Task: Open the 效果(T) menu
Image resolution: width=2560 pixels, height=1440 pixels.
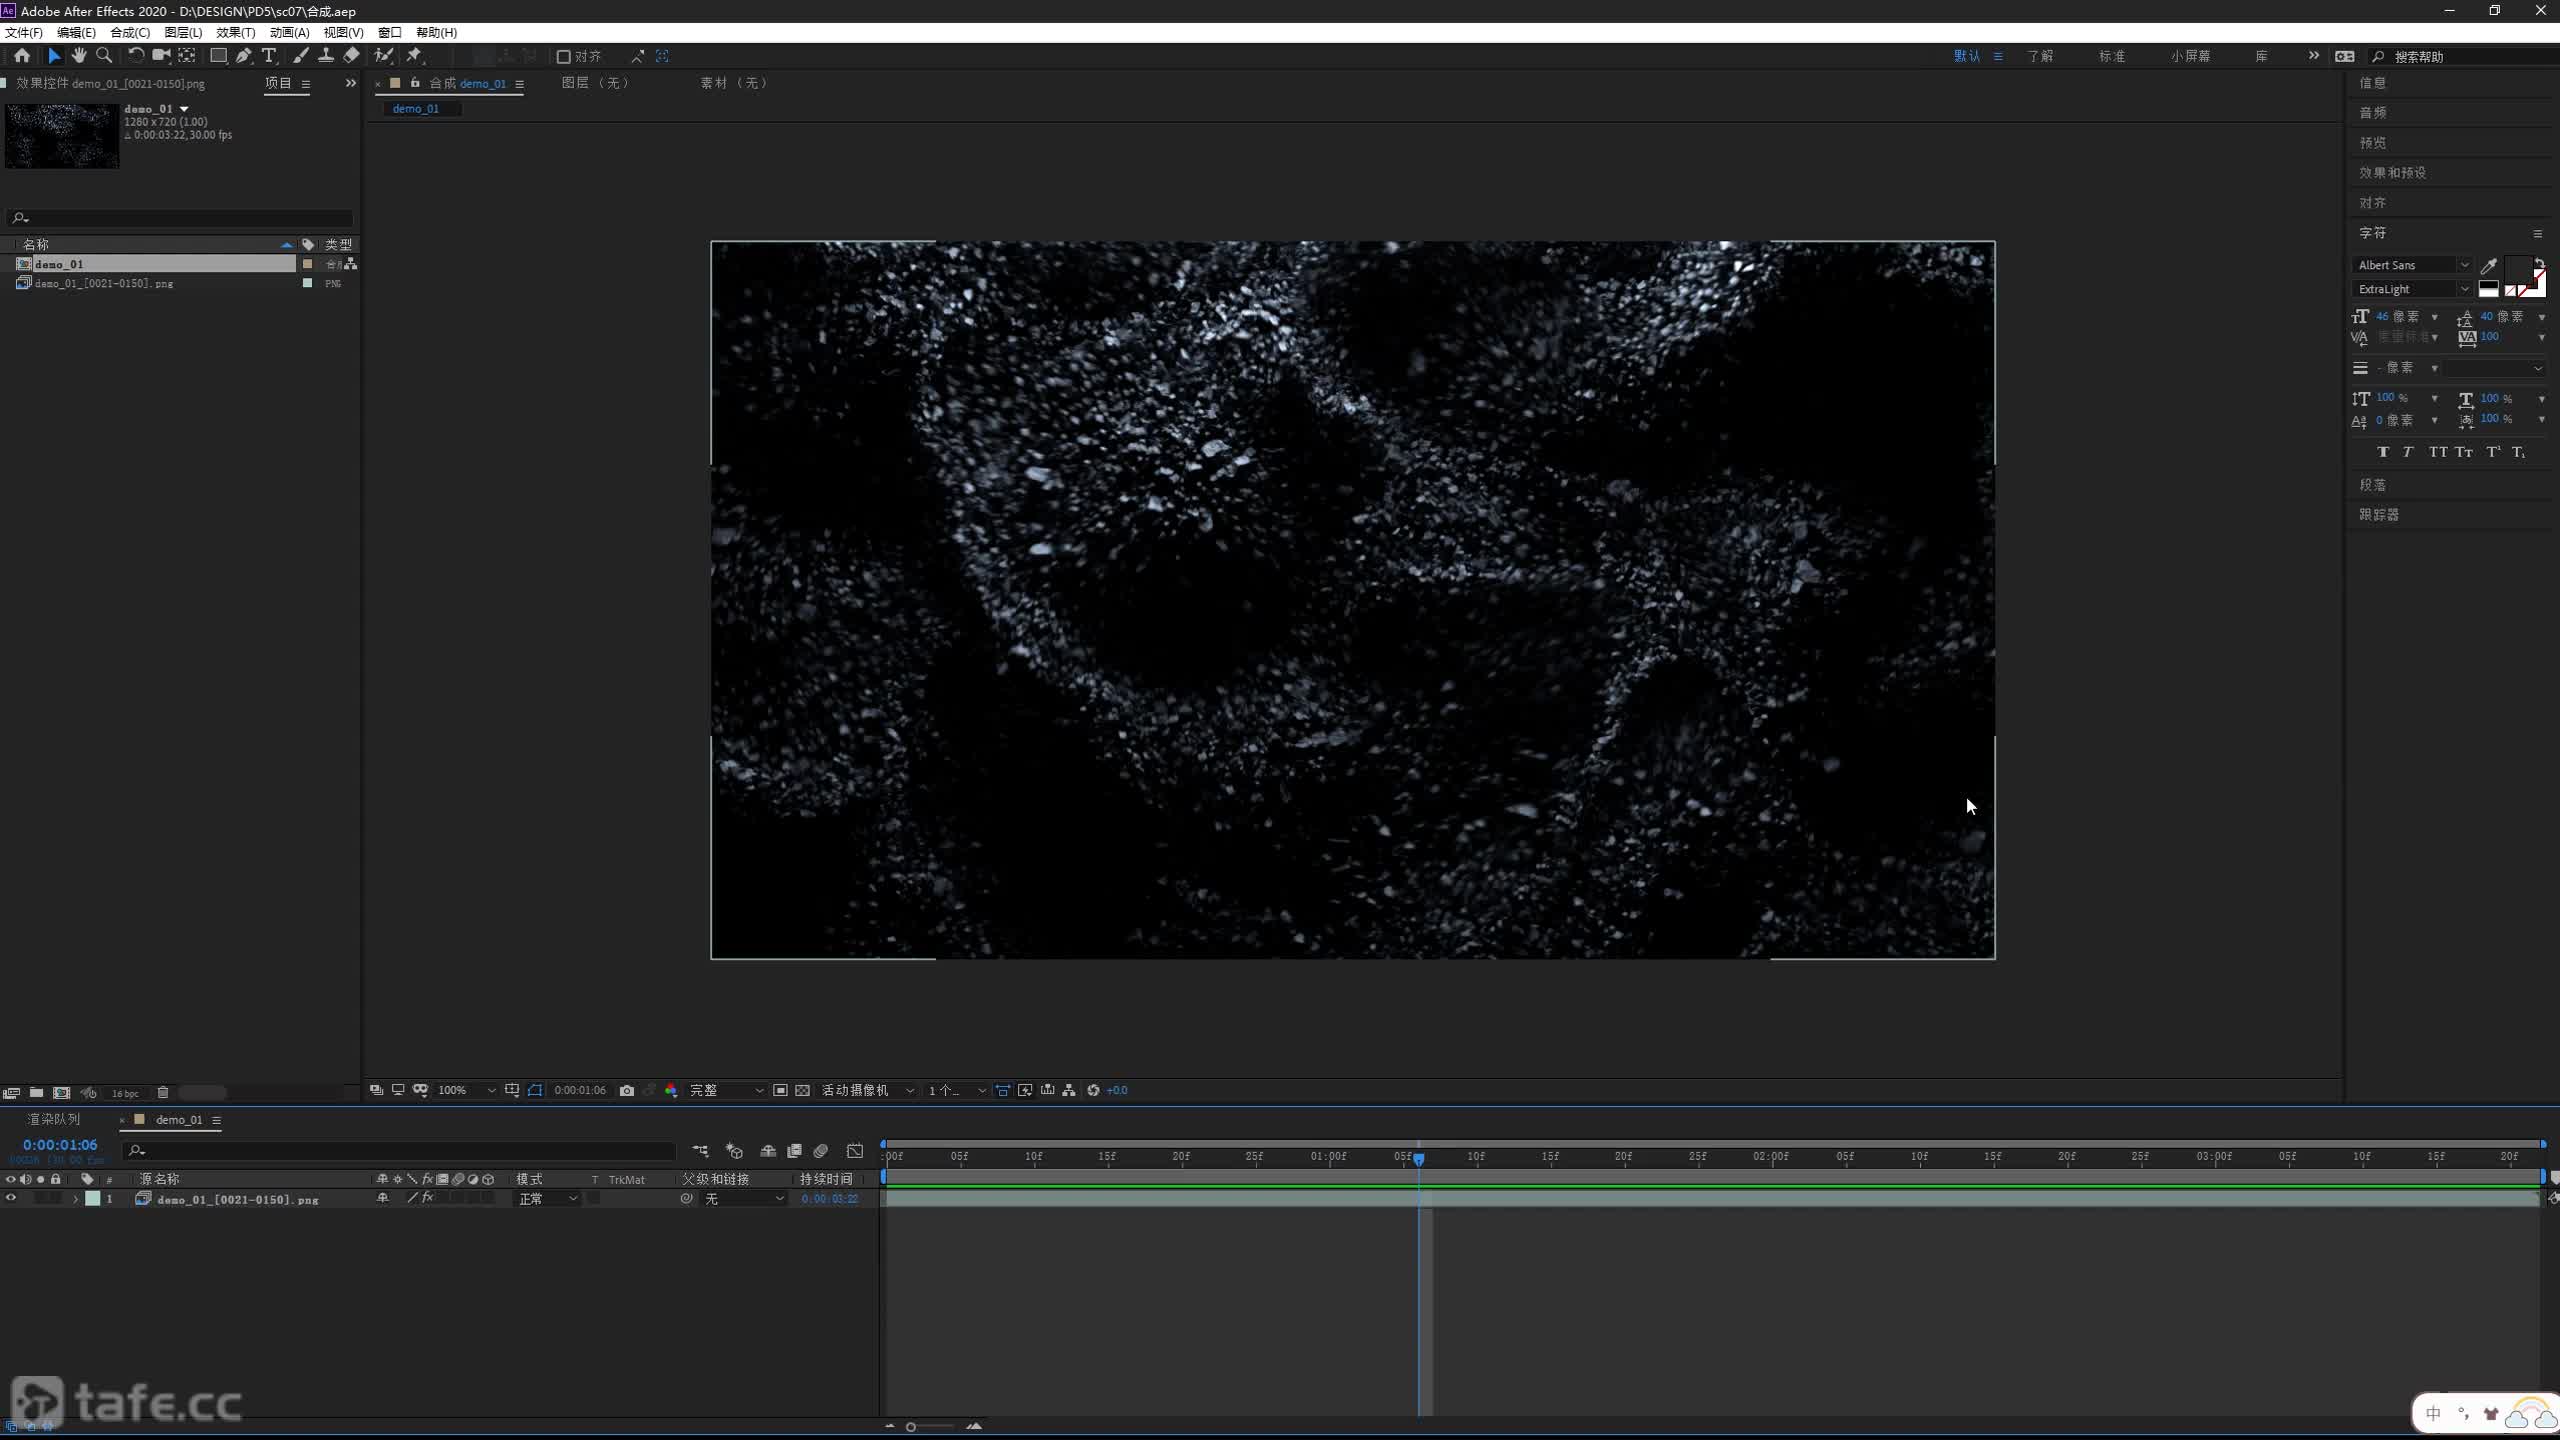Action: 236,32
